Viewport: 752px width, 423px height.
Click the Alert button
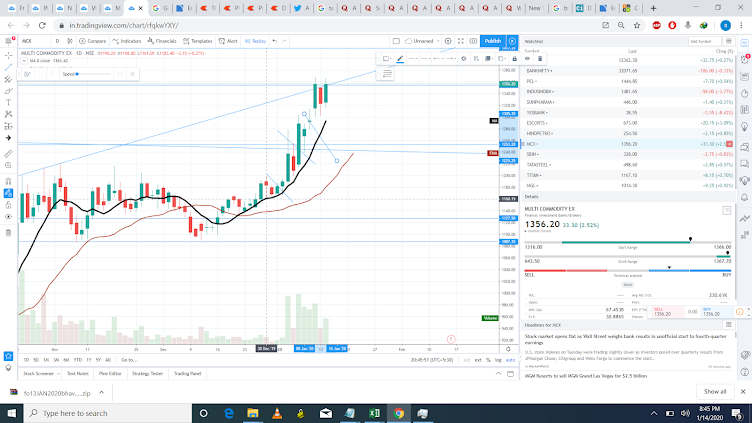tap(228, 41)
